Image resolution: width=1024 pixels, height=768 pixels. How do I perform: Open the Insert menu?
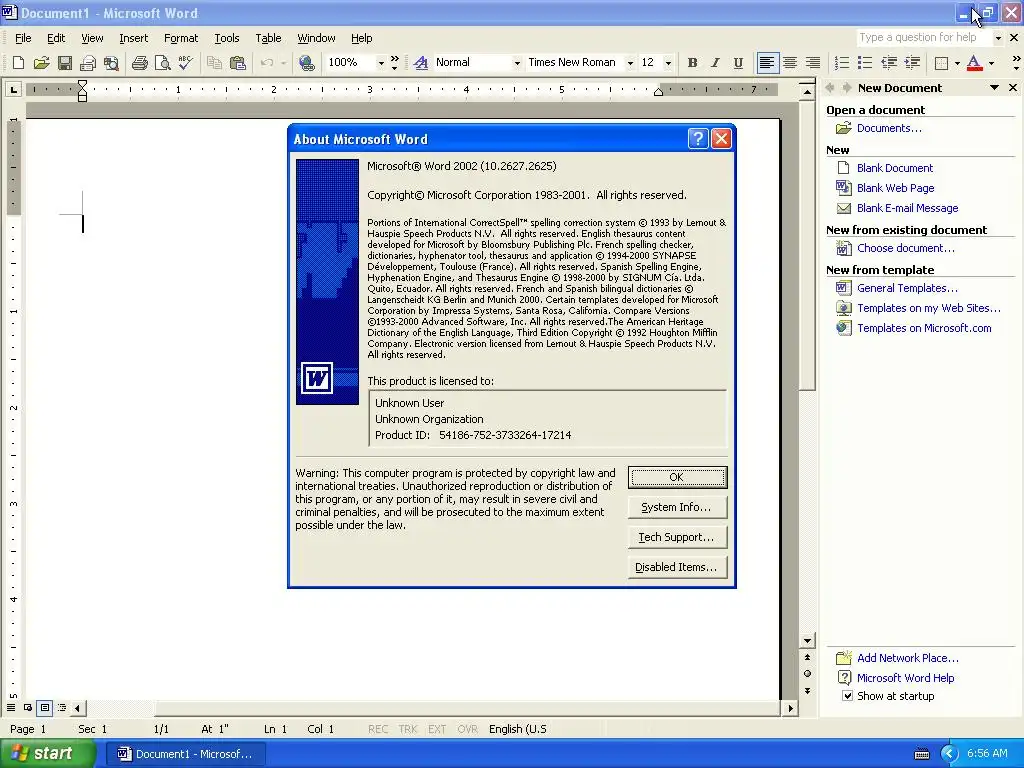point(133,38)
